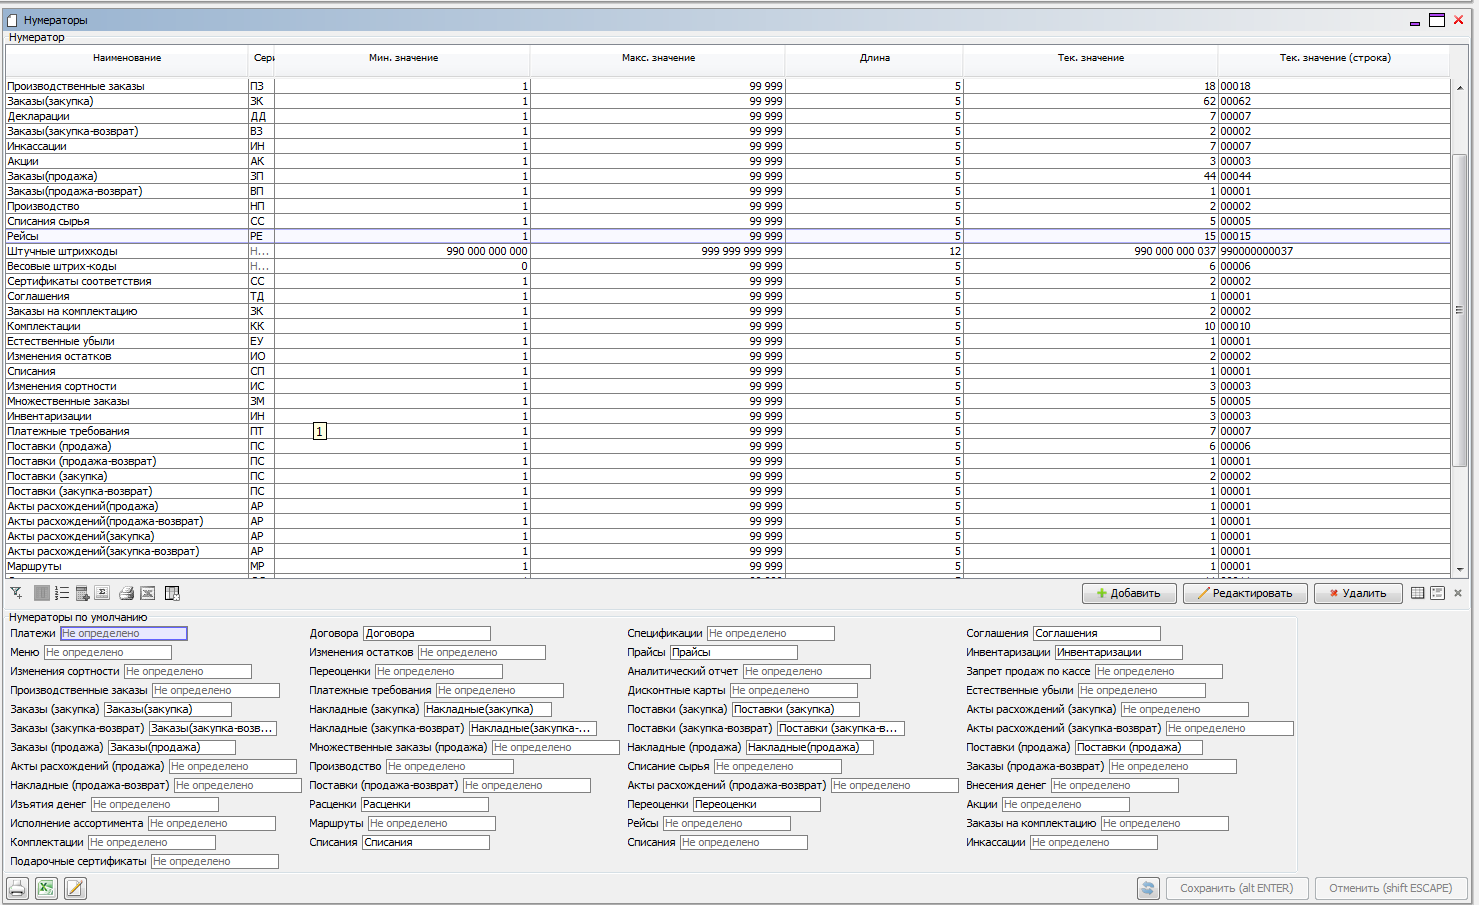
Task: Click the add filter funnel icon
Action: click(x=16, y=593)
